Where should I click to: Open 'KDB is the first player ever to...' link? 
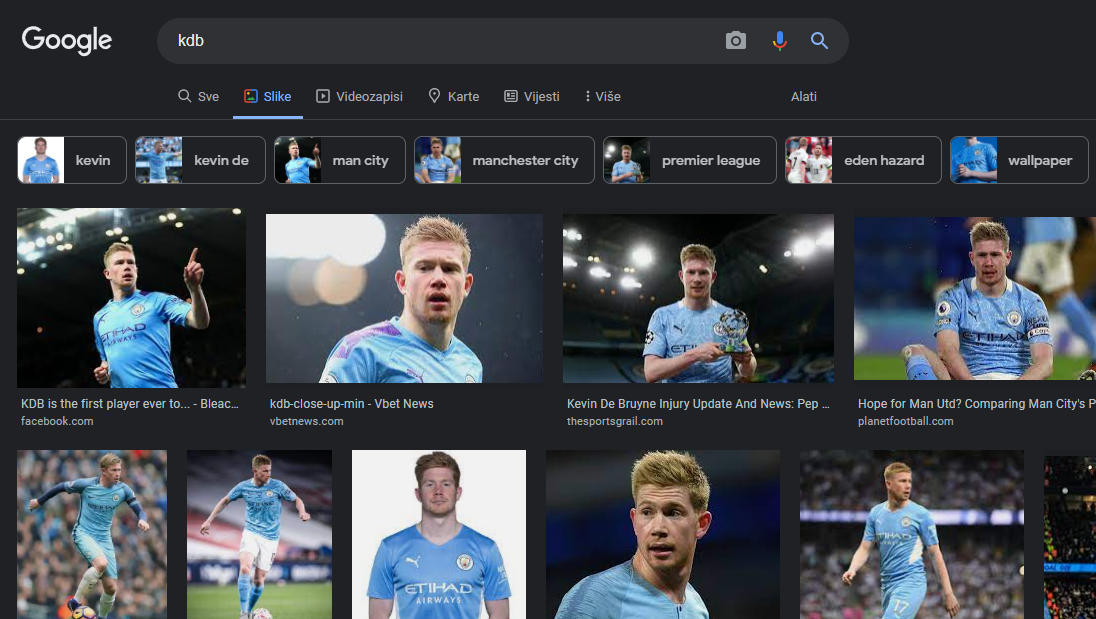pos(130,404)
